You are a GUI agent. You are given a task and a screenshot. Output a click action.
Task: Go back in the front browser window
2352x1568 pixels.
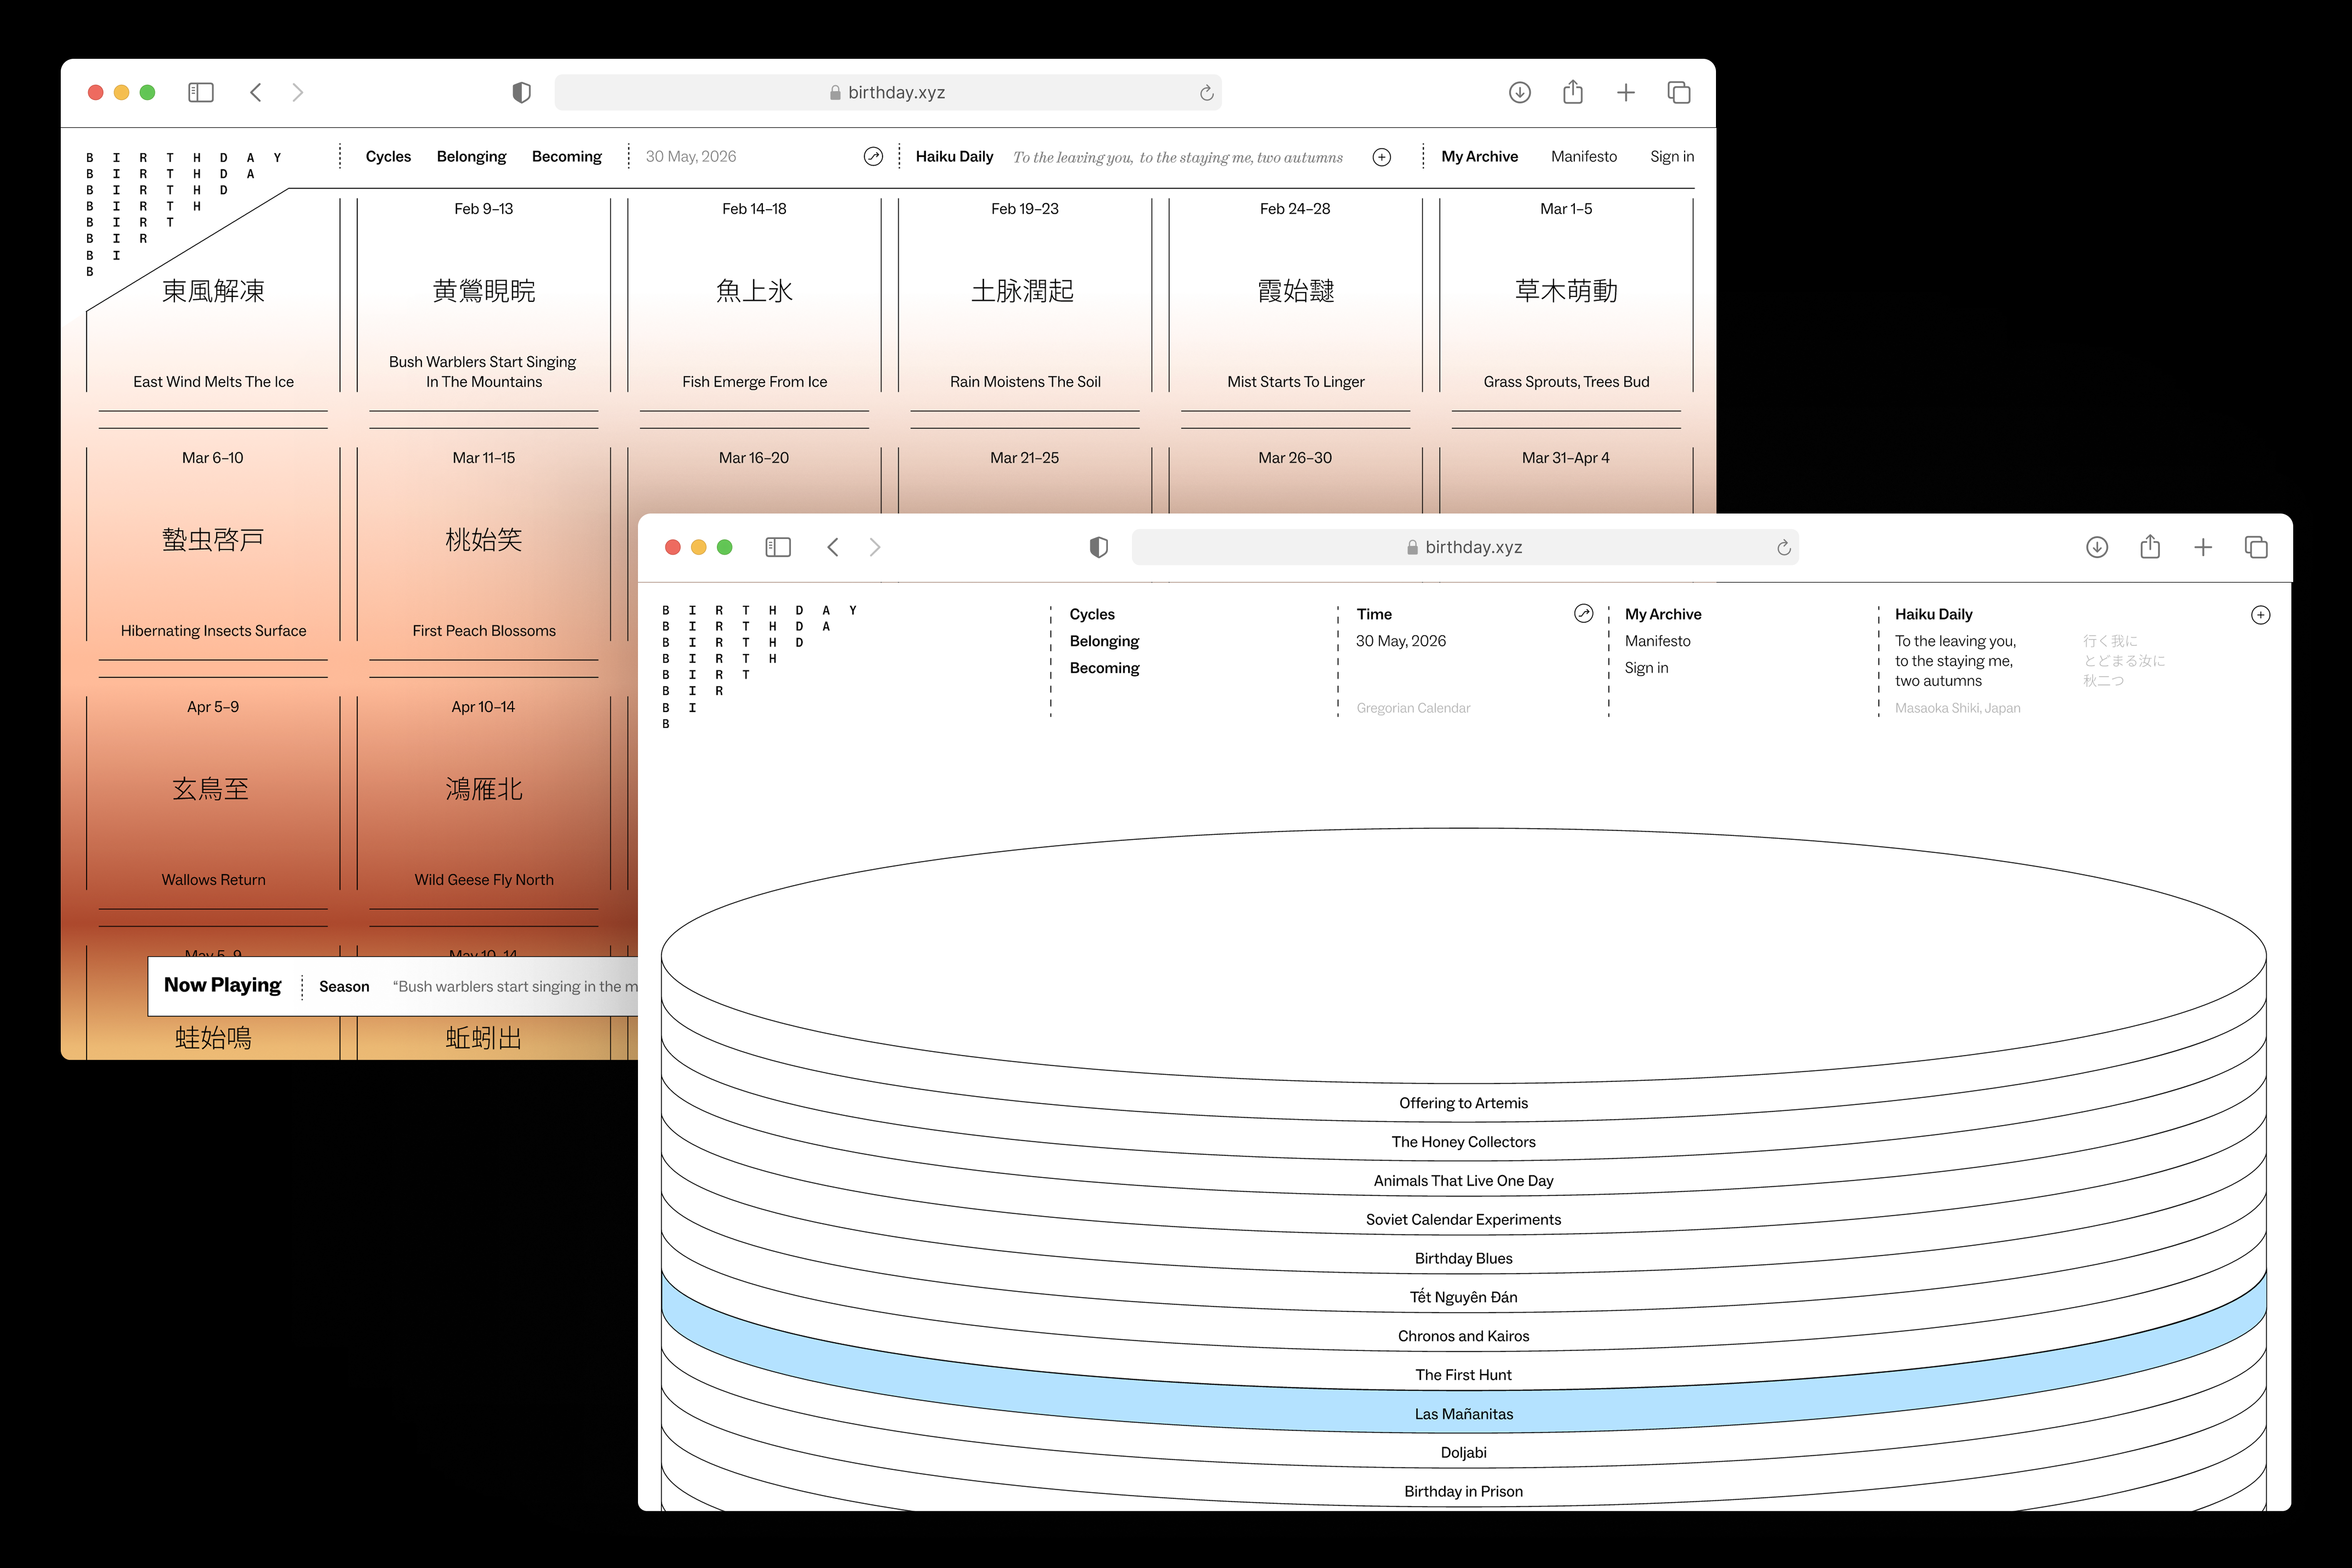tap(833, 547)
